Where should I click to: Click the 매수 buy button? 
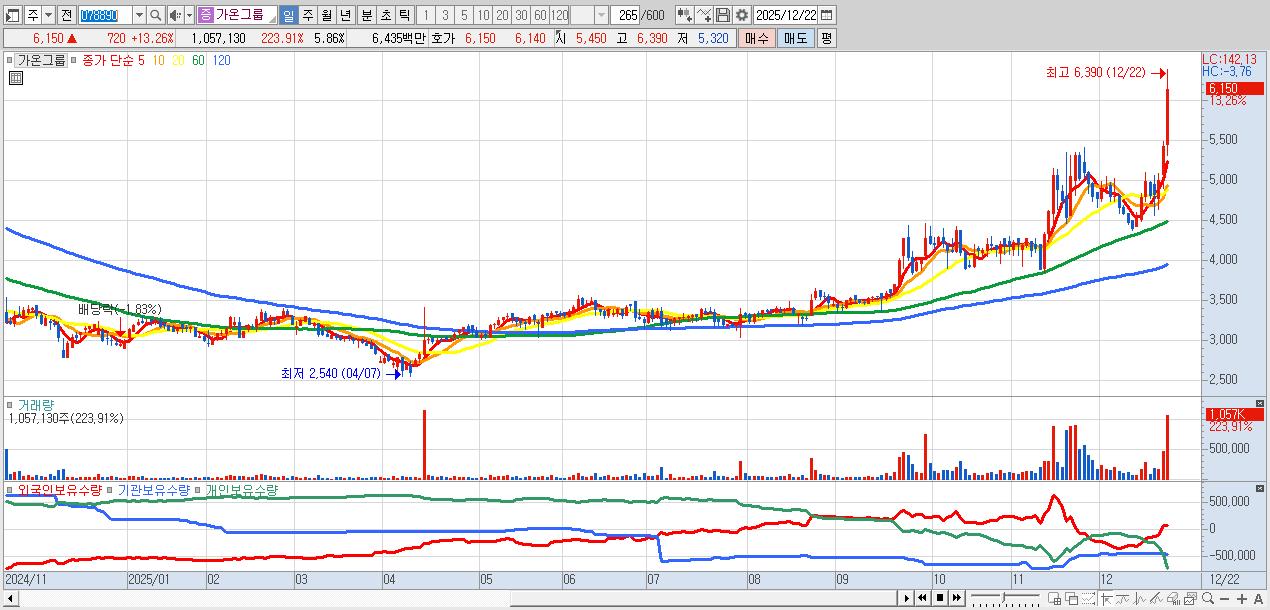point(757,38)
